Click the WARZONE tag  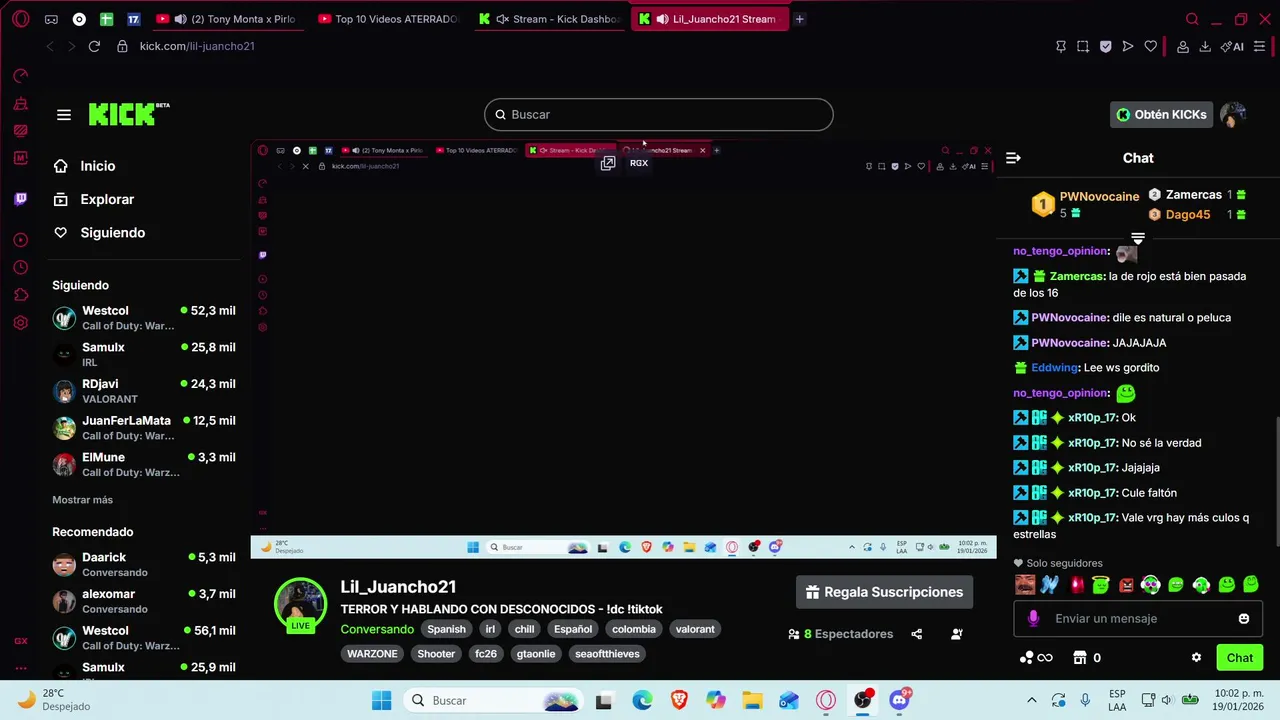pyautogui.click(x=372, y=654)
